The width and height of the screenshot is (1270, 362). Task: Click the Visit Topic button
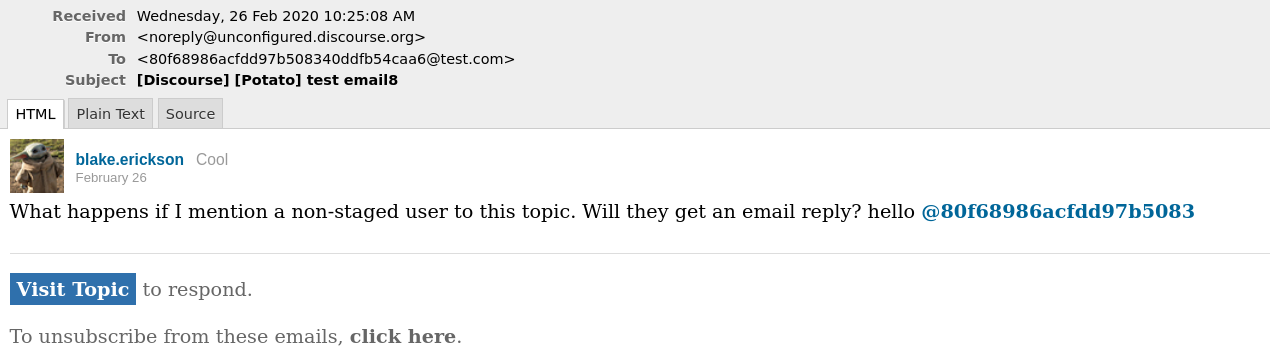point(73,290)
